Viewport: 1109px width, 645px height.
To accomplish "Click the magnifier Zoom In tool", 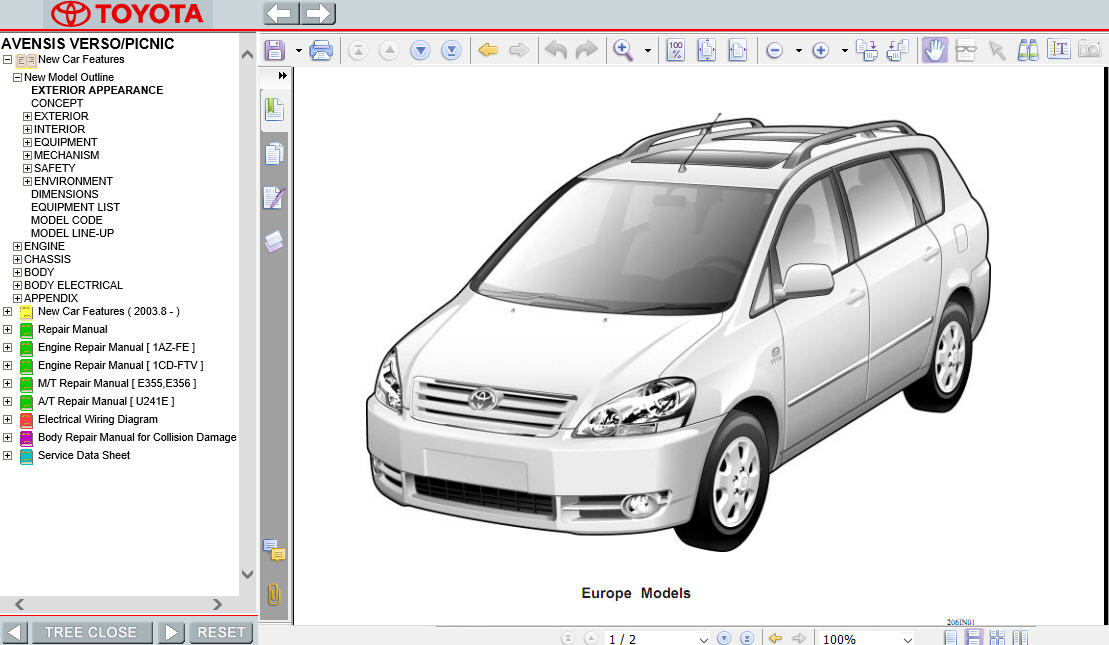I will 623,50.
